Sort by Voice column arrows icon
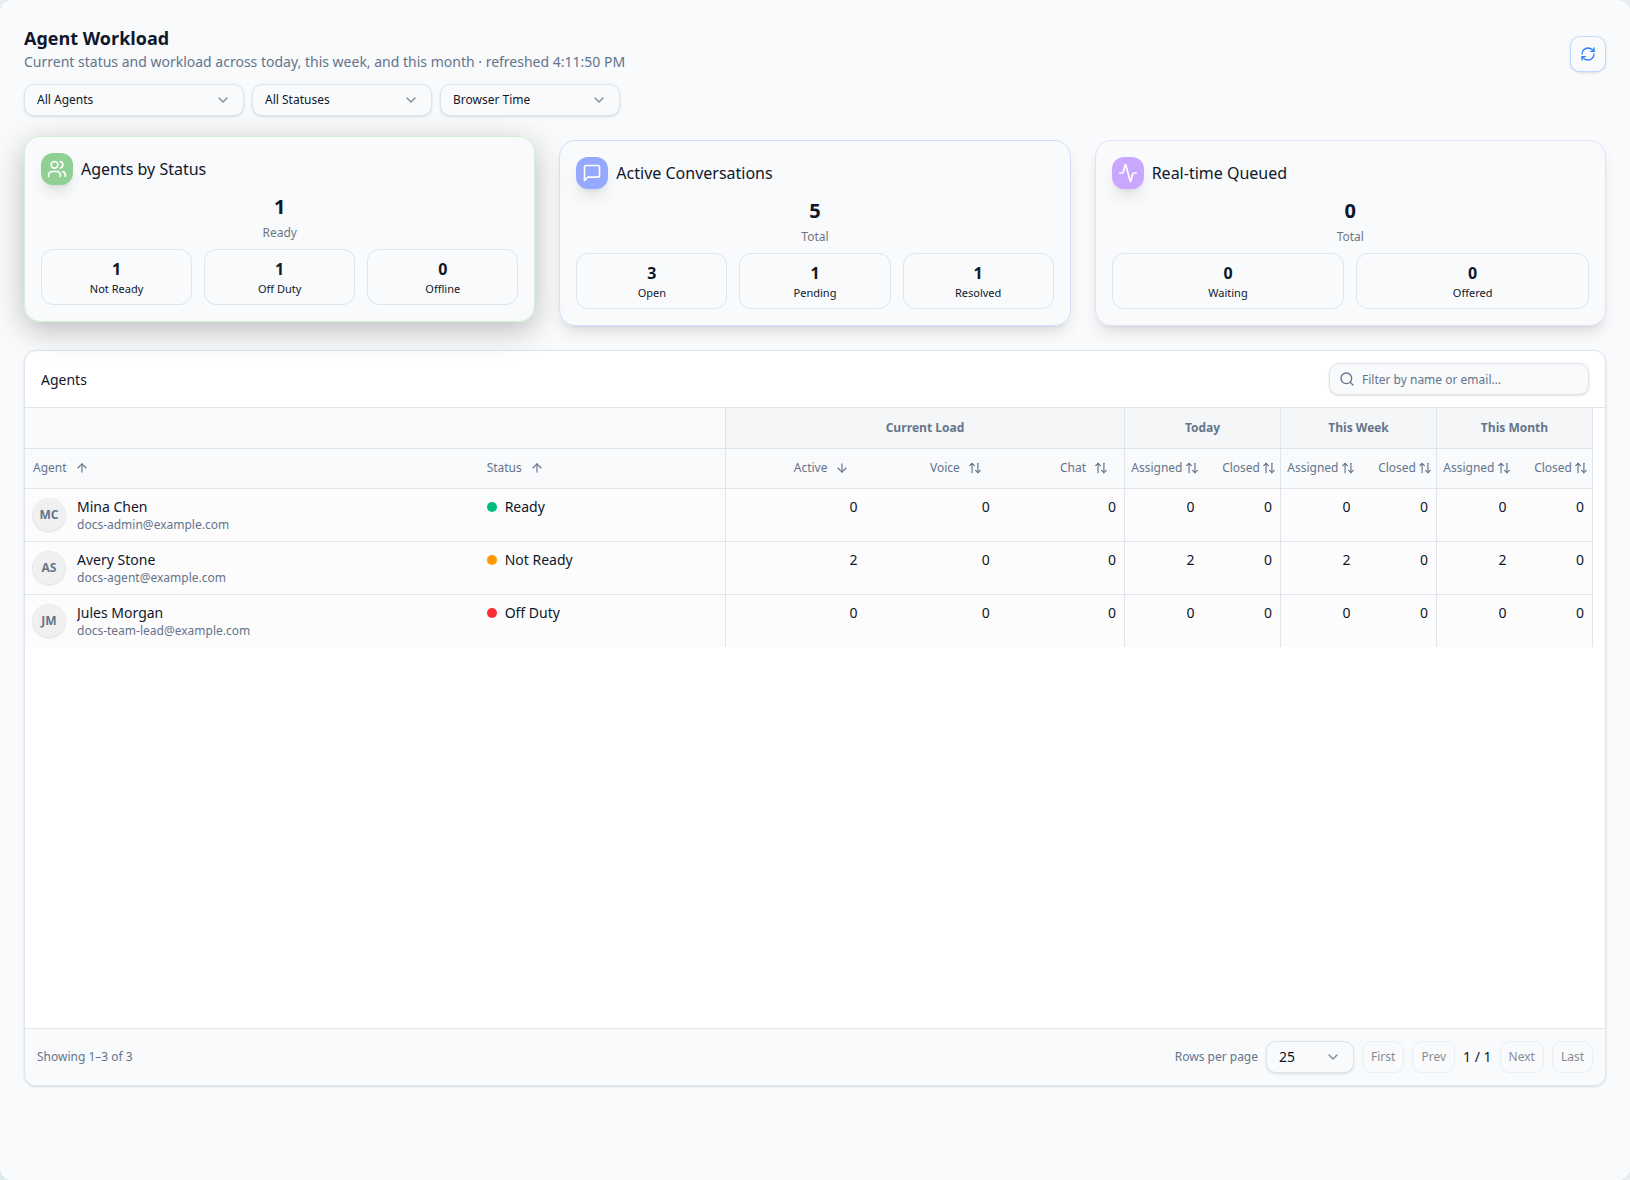1630x1180 pixels. (x=975, y=468)
